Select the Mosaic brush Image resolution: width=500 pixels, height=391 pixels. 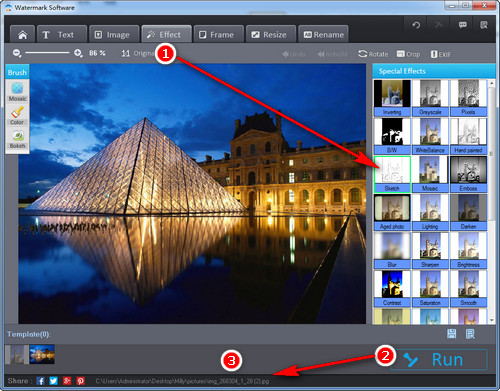tap(17, 91)
